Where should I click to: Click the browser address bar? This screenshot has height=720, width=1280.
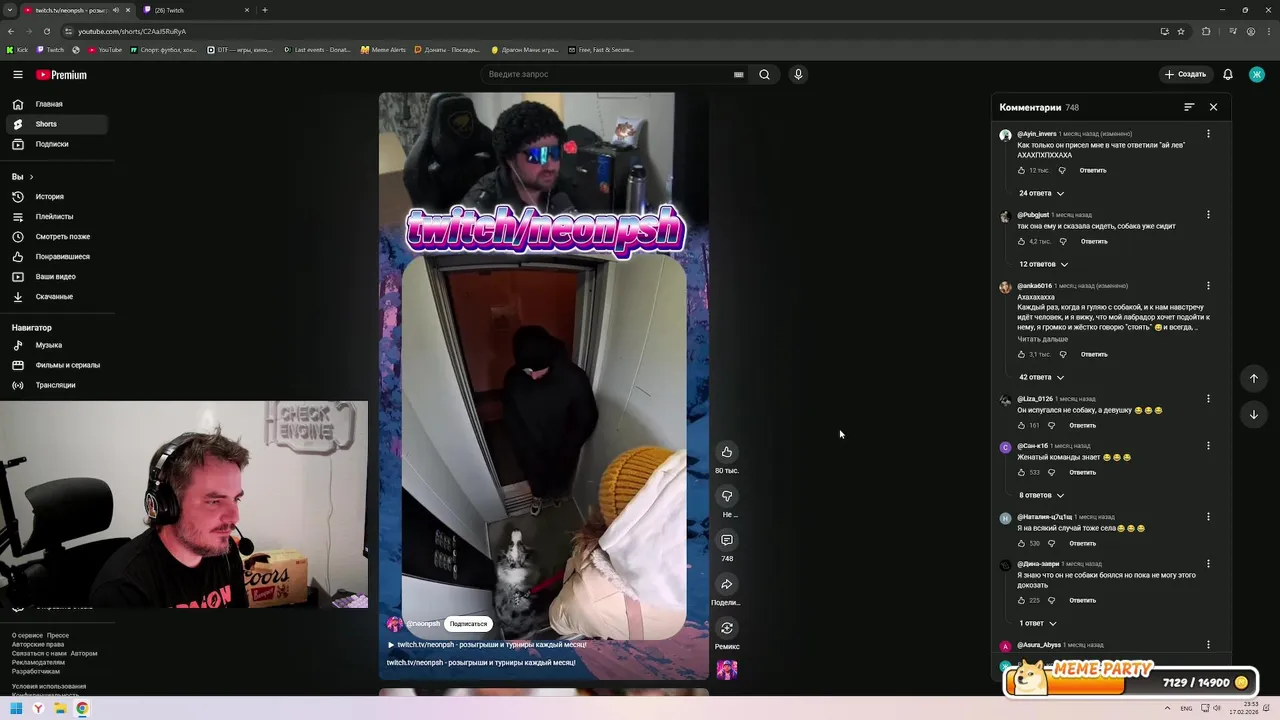coord(610,31)
